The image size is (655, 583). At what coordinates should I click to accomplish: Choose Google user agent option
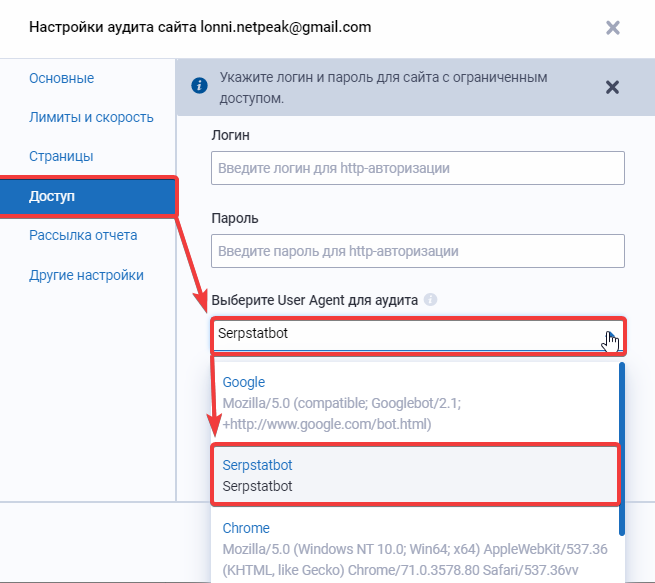pyautogui.click(x=415, y=403)
